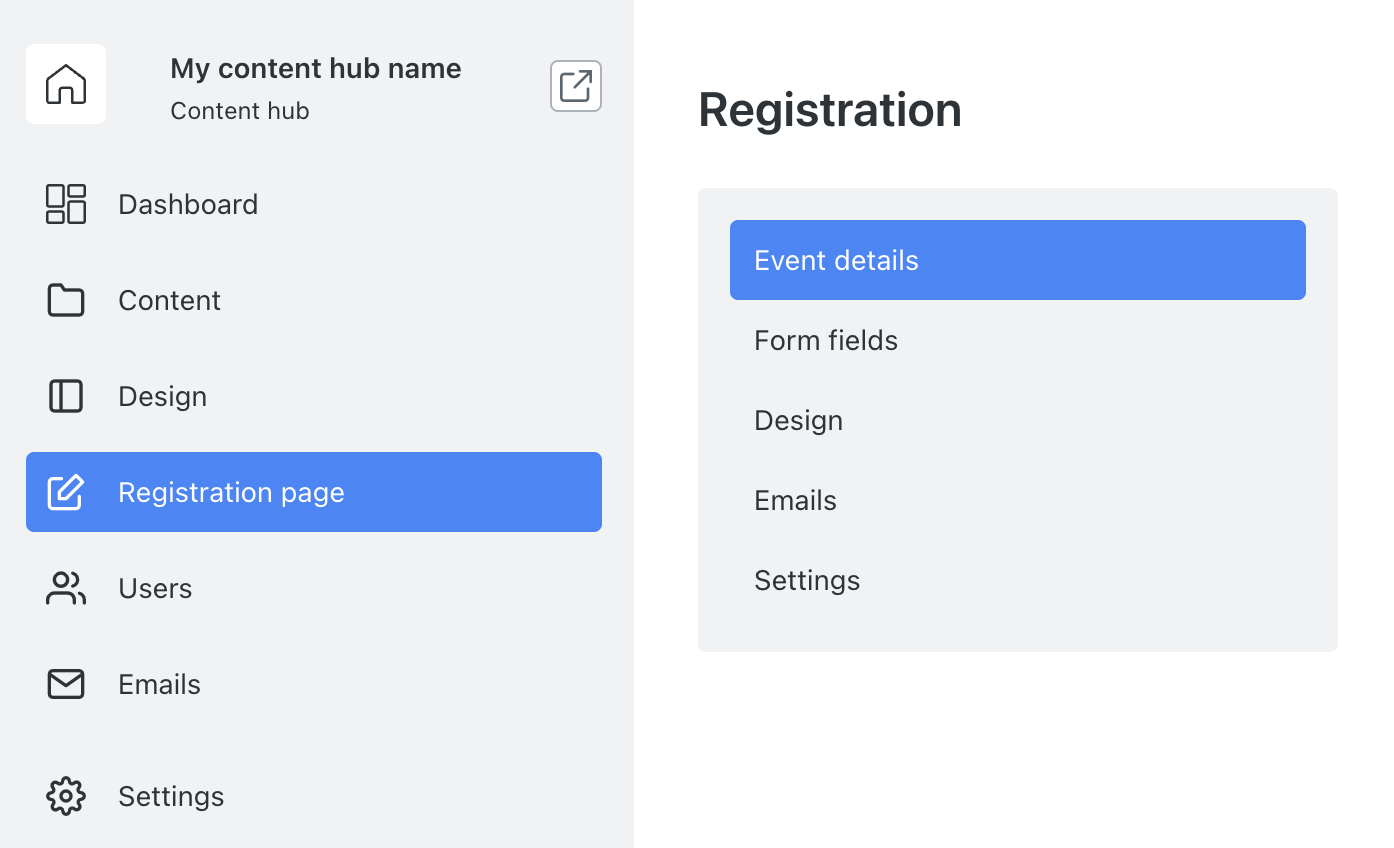
Task: Navigate to Users text label in sidebar
Action: 155,588
